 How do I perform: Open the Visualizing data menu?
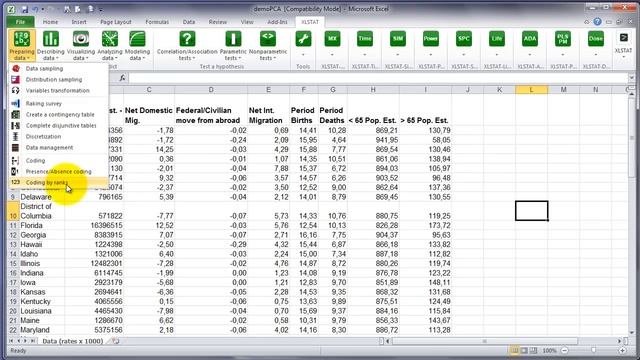click(81, 45)
